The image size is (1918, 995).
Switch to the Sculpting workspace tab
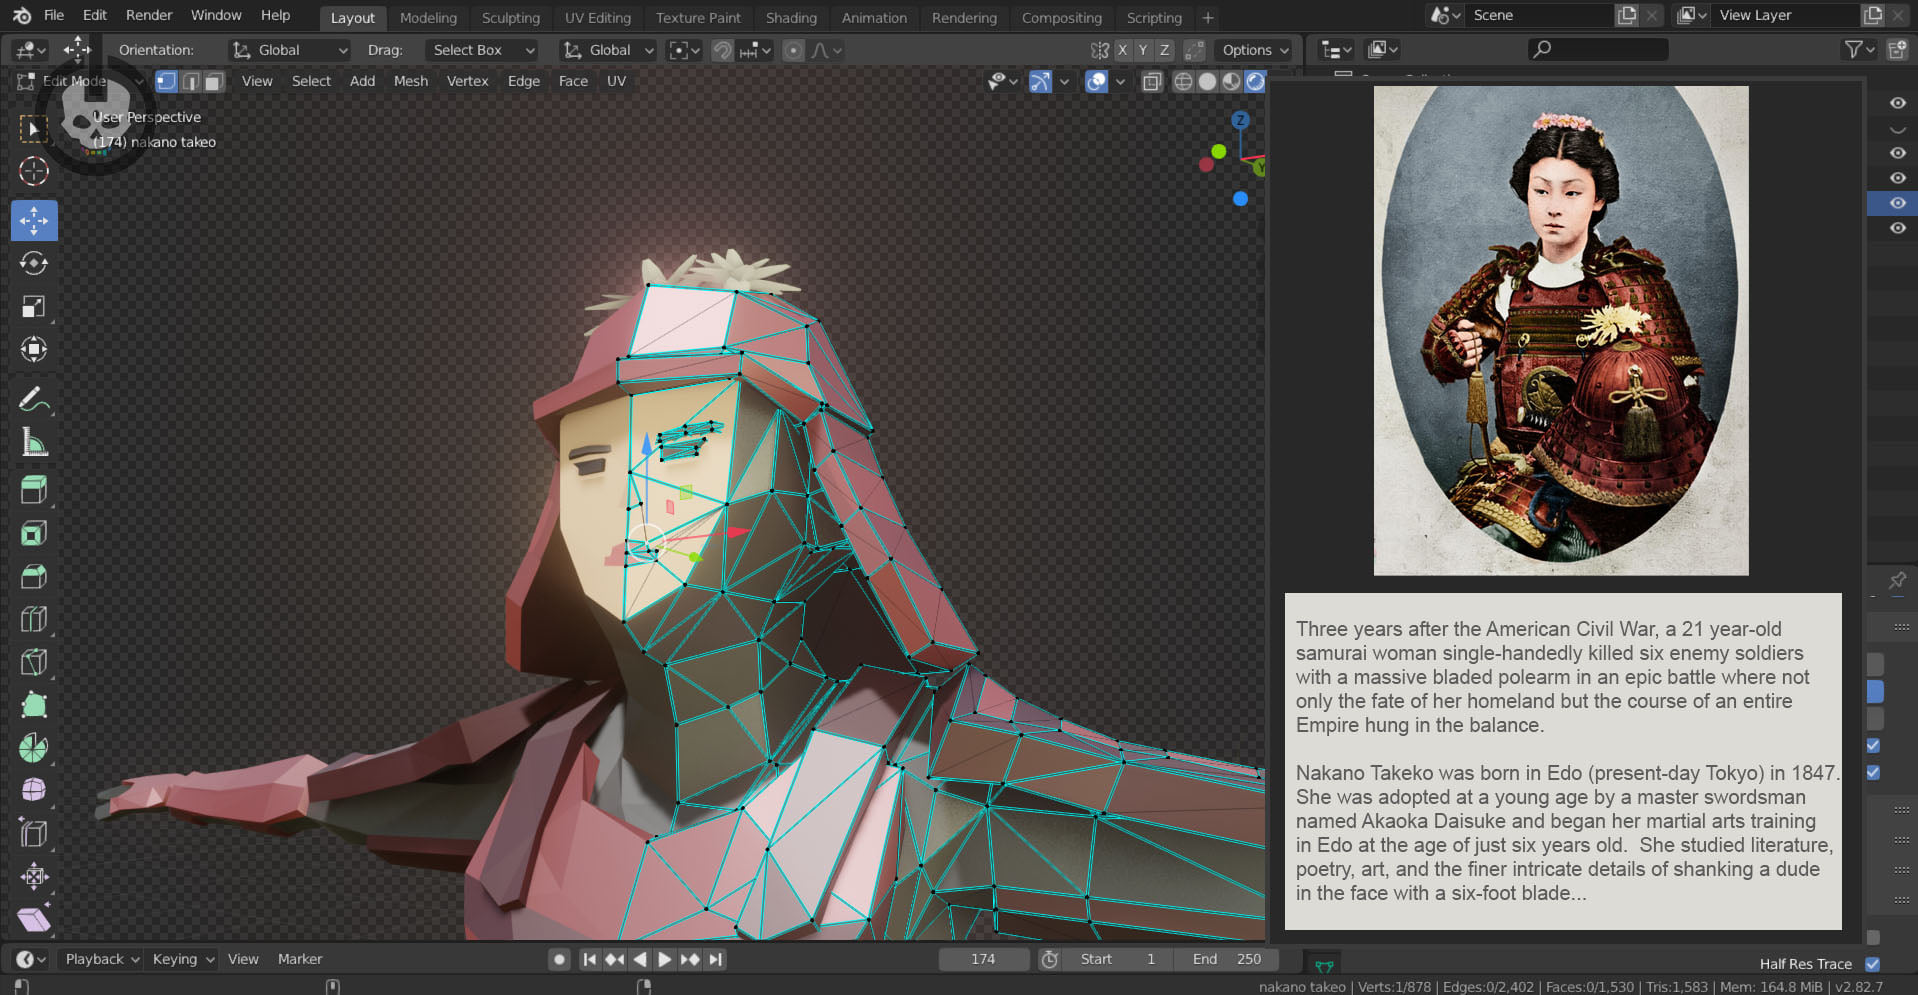click(510, 17)
